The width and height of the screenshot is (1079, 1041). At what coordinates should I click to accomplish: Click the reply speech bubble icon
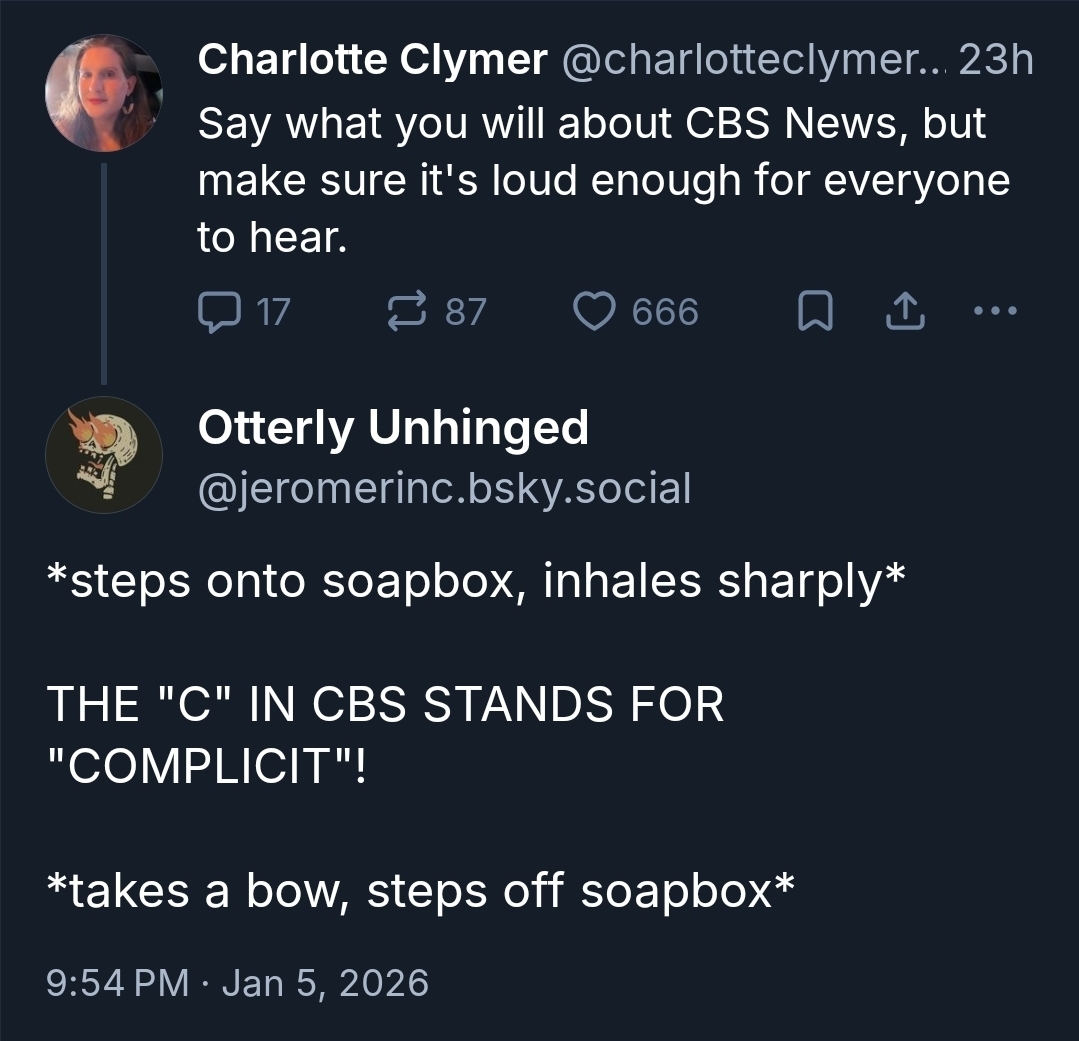pos(216,313)
